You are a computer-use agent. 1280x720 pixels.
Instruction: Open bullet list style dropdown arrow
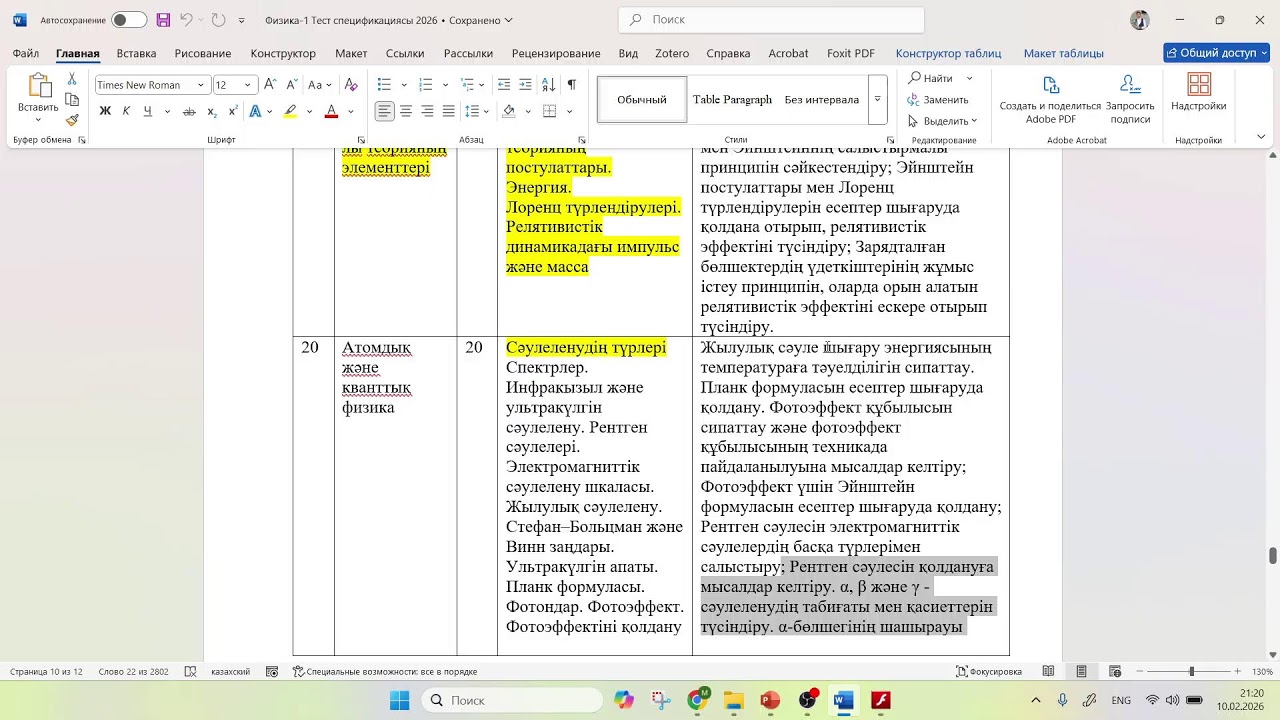[x=404, y=85]
